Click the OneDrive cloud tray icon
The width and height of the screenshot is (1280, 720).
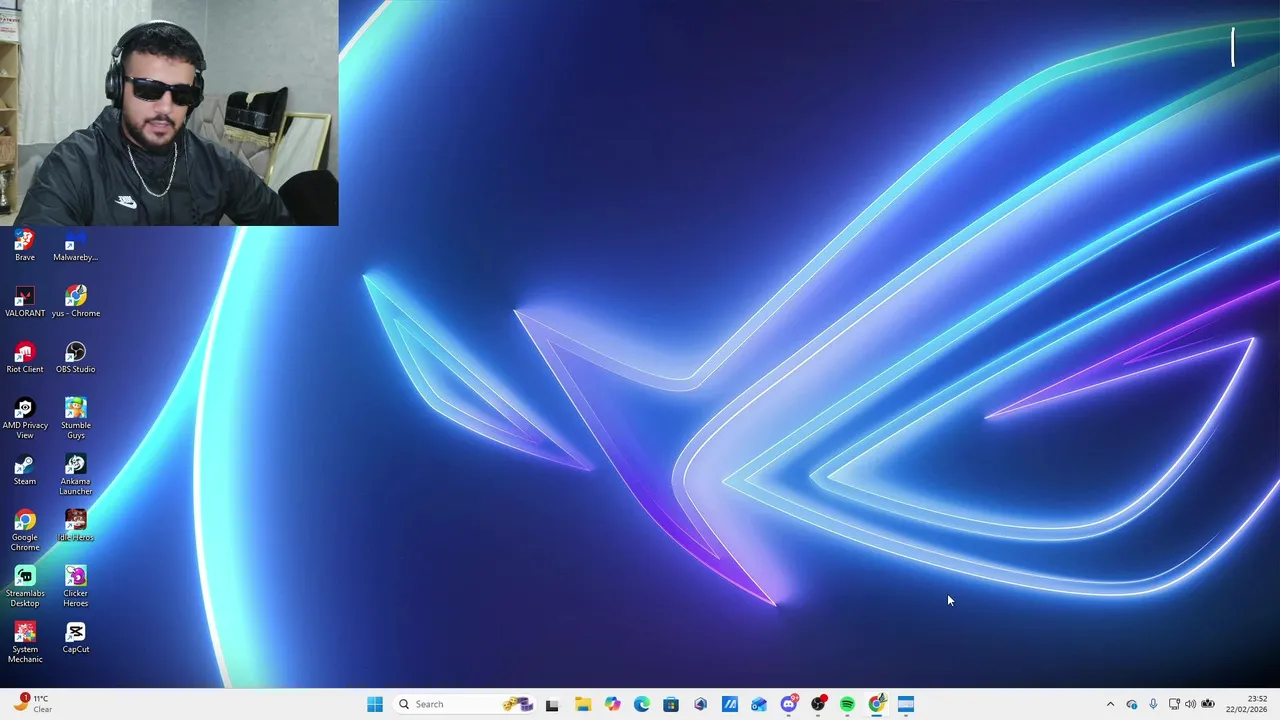click(1132, 704)
